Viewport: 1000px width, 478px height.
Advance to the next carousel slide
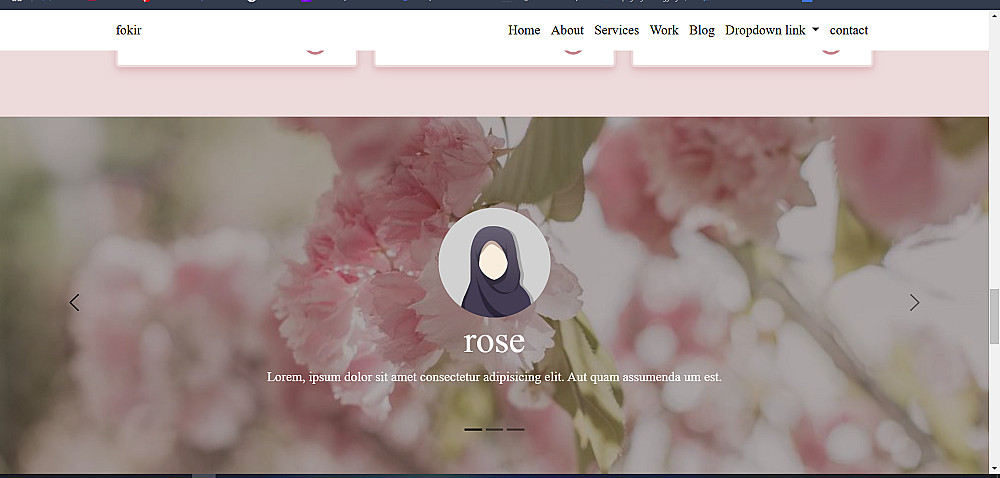[x=915, y=303]
